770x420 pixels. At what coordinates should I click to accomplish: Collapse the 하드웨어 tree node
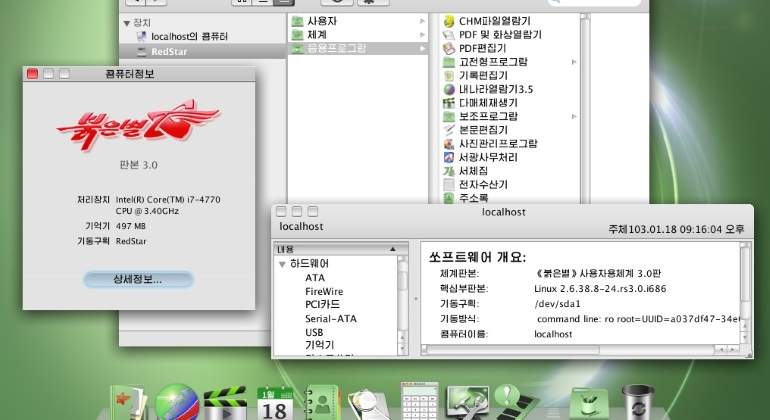click(282, 264)
